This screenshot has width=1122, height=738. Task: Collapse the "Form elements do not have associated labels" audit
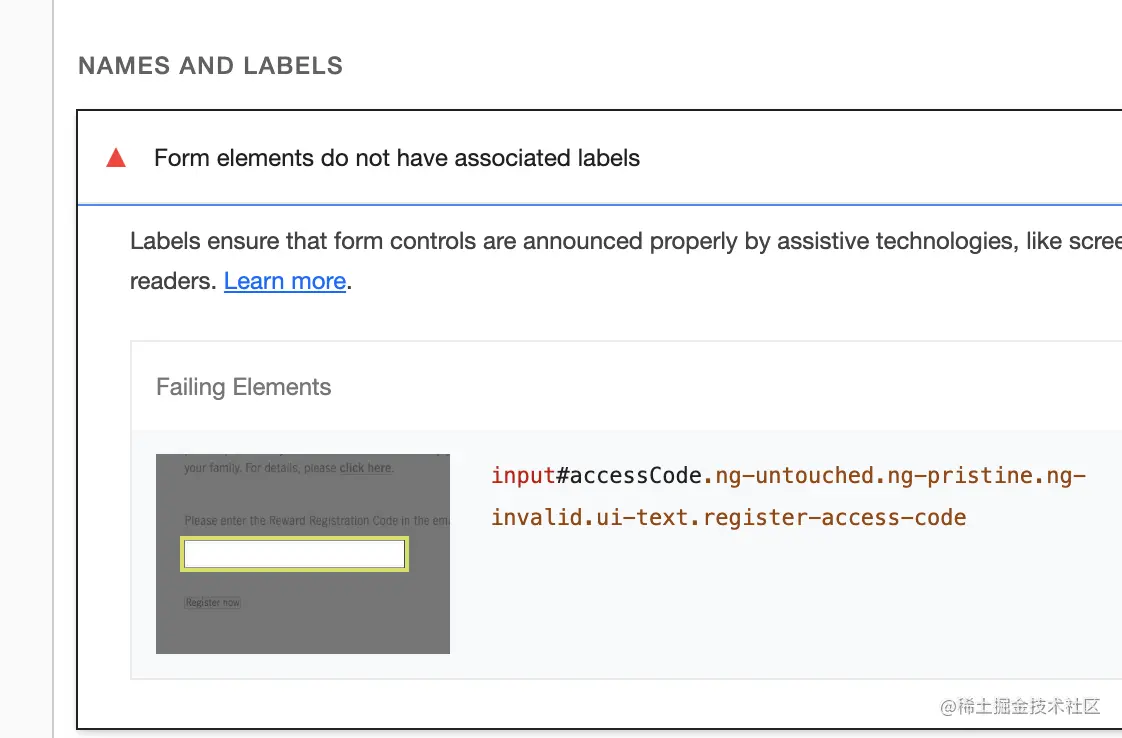397,158
